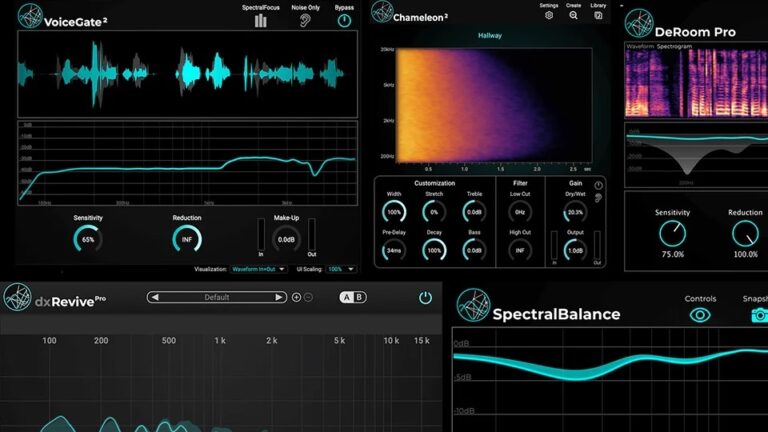
Task: Click SpectralBalance EQ curve display
Action: click(610, 380)
